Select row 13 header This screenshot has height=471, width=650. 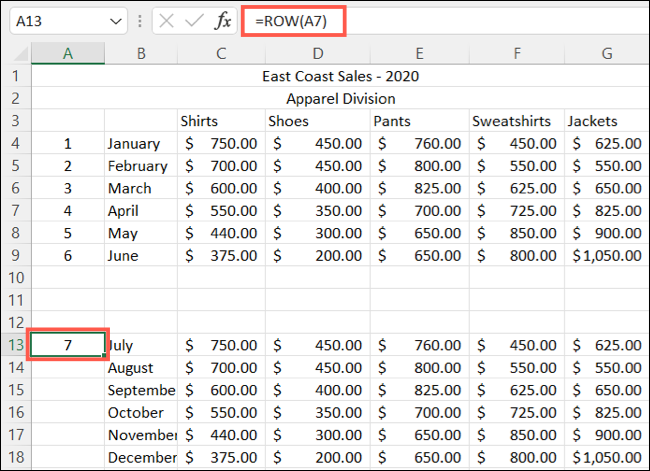[x=15, y=344]
